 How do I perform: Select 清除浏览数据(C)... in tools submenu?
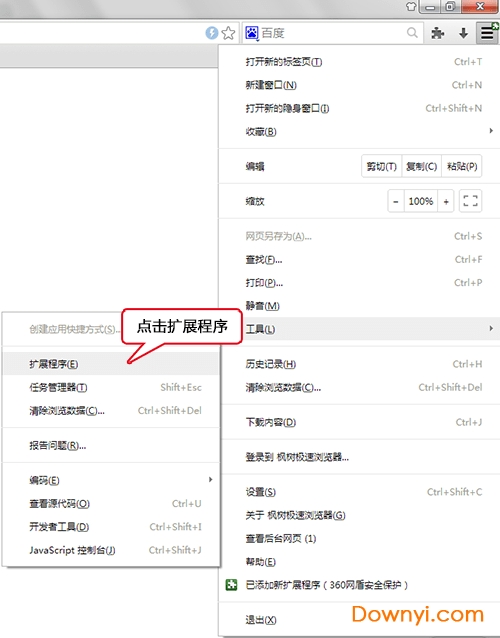tap(111, 411)
